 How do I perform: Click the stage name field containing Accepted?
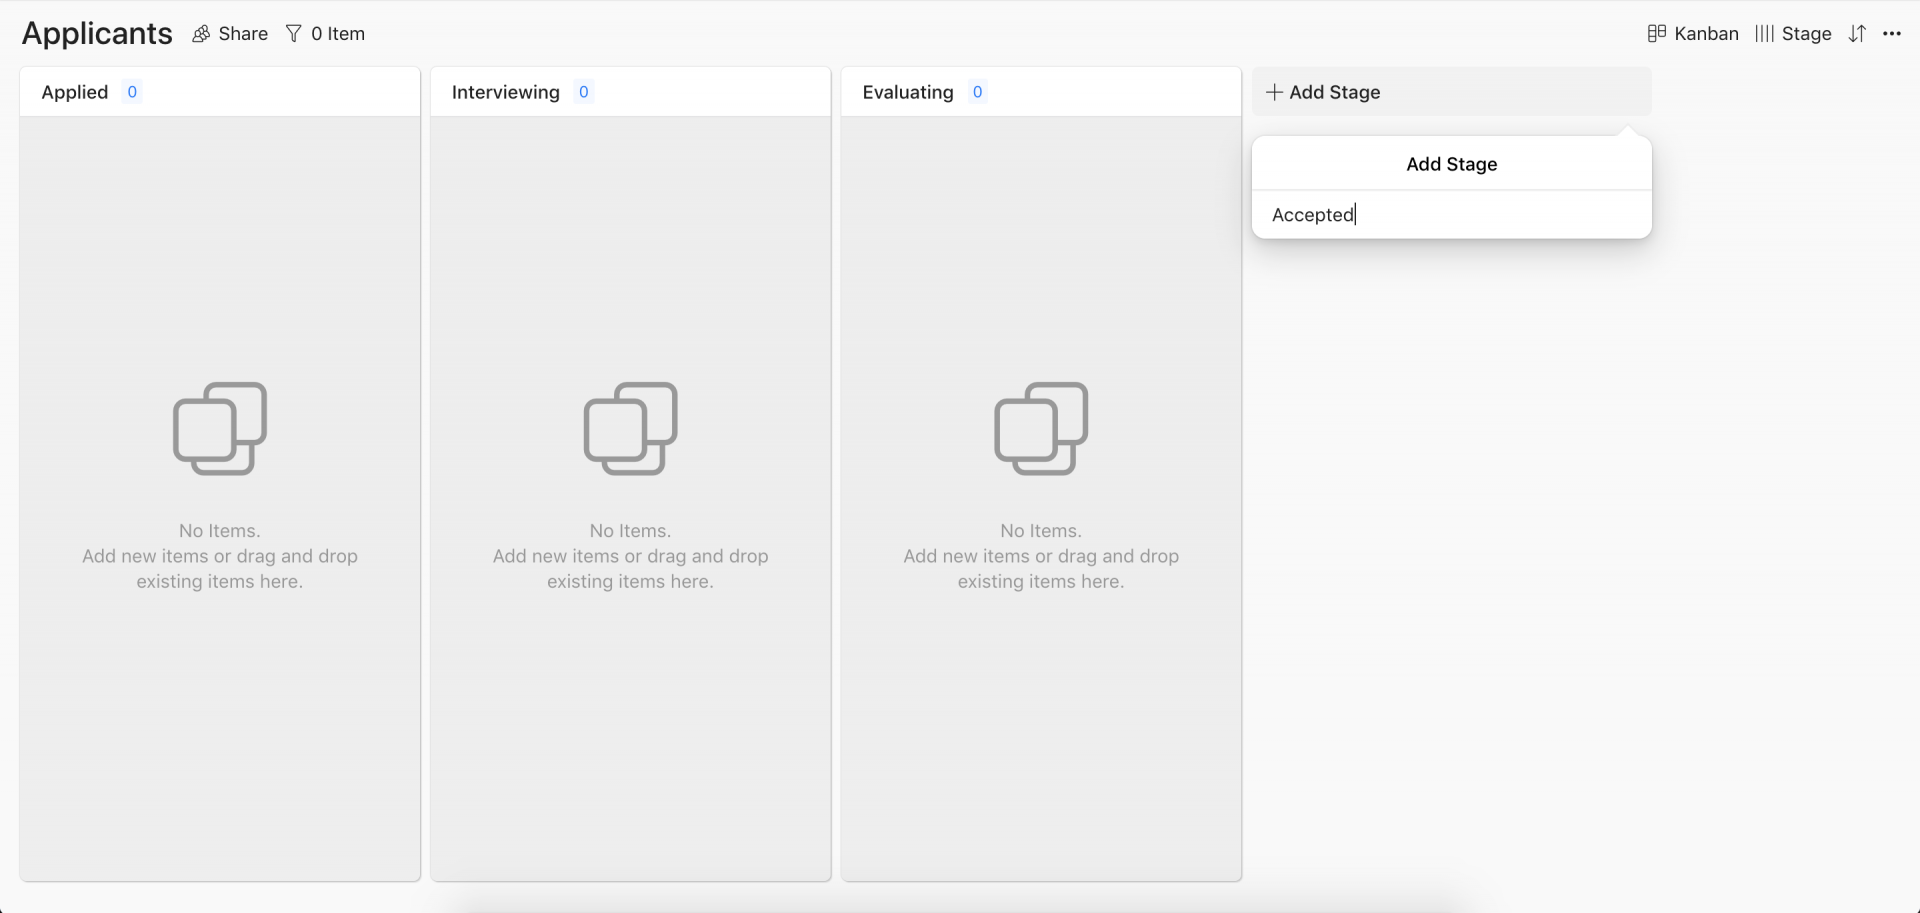pos(1452,215)
